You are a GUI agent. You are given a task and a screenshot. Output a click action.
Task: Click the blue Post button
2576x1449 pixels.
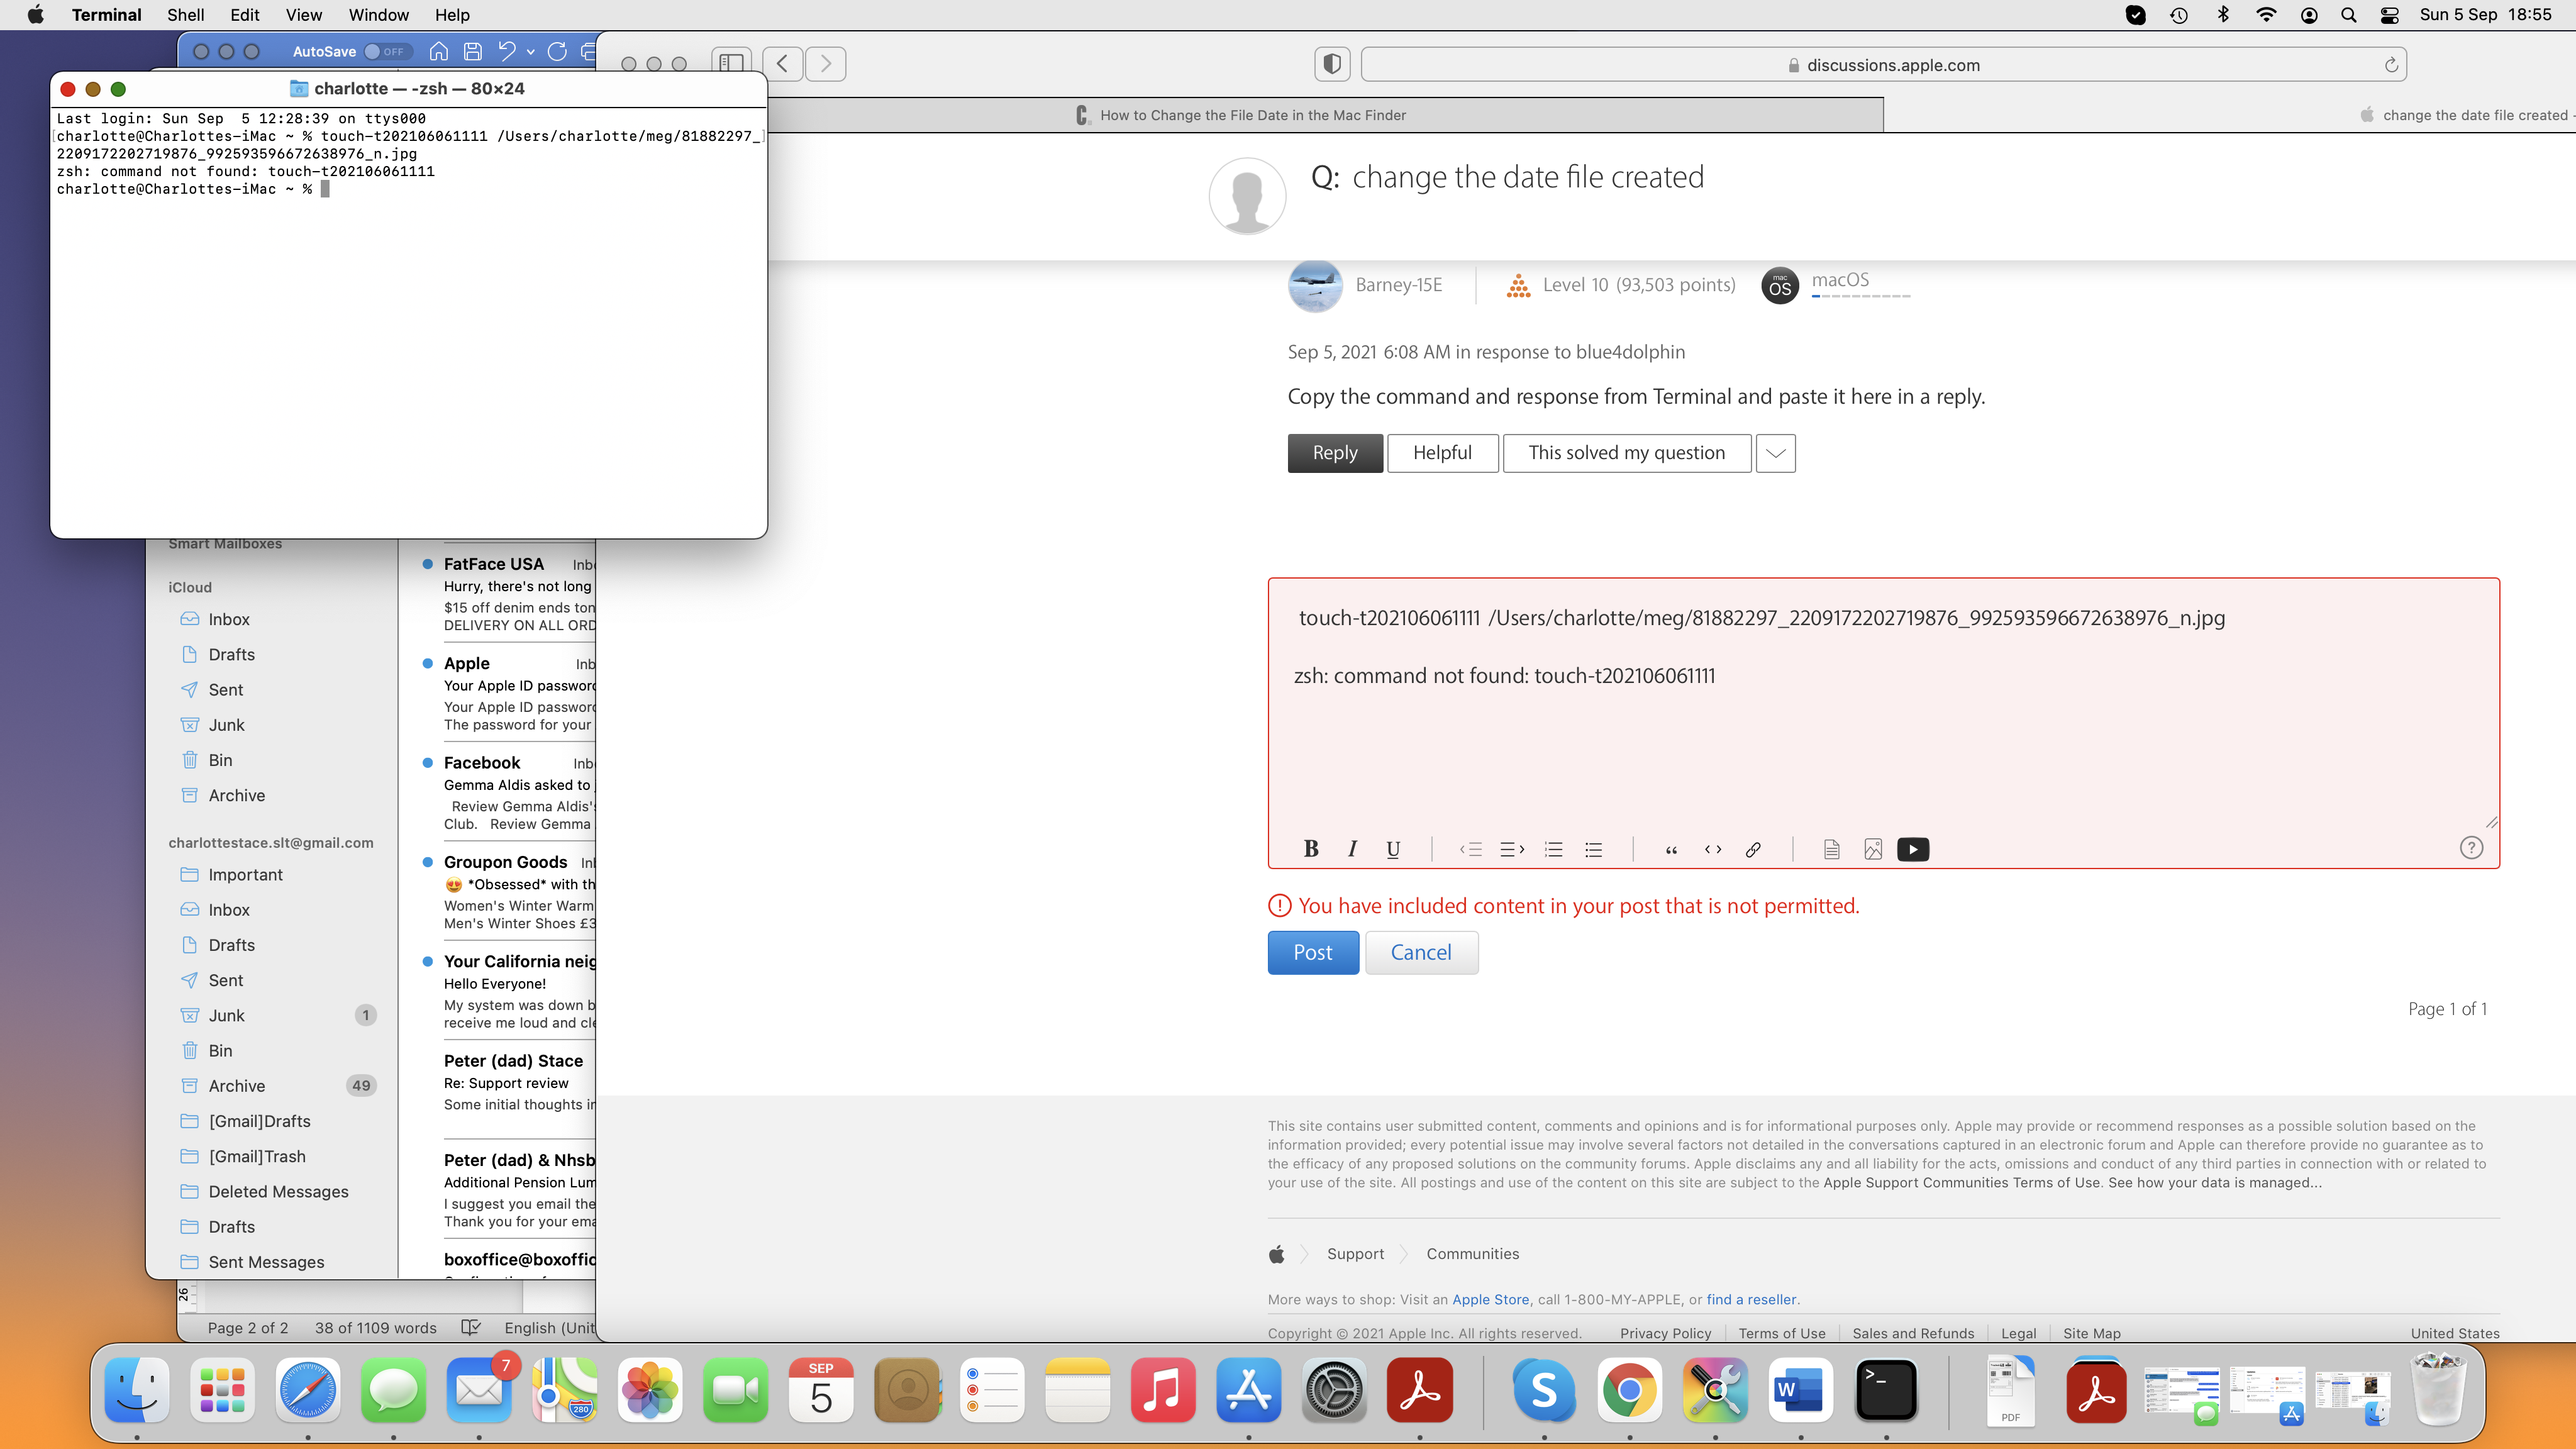(1312, 952)
